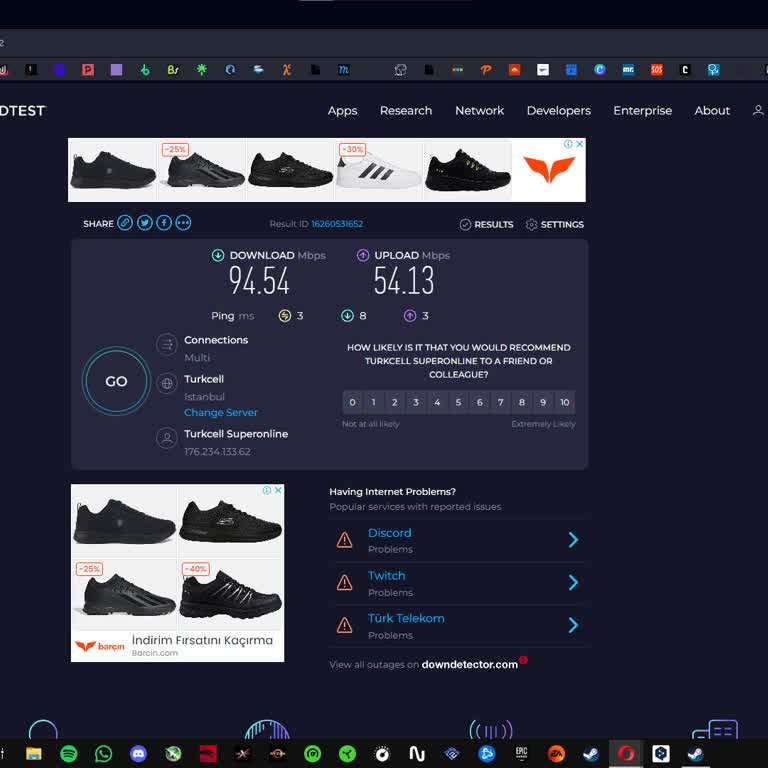The image size is (768, 768).
Task: Open the About menu
Action: [x=712, y=111]
